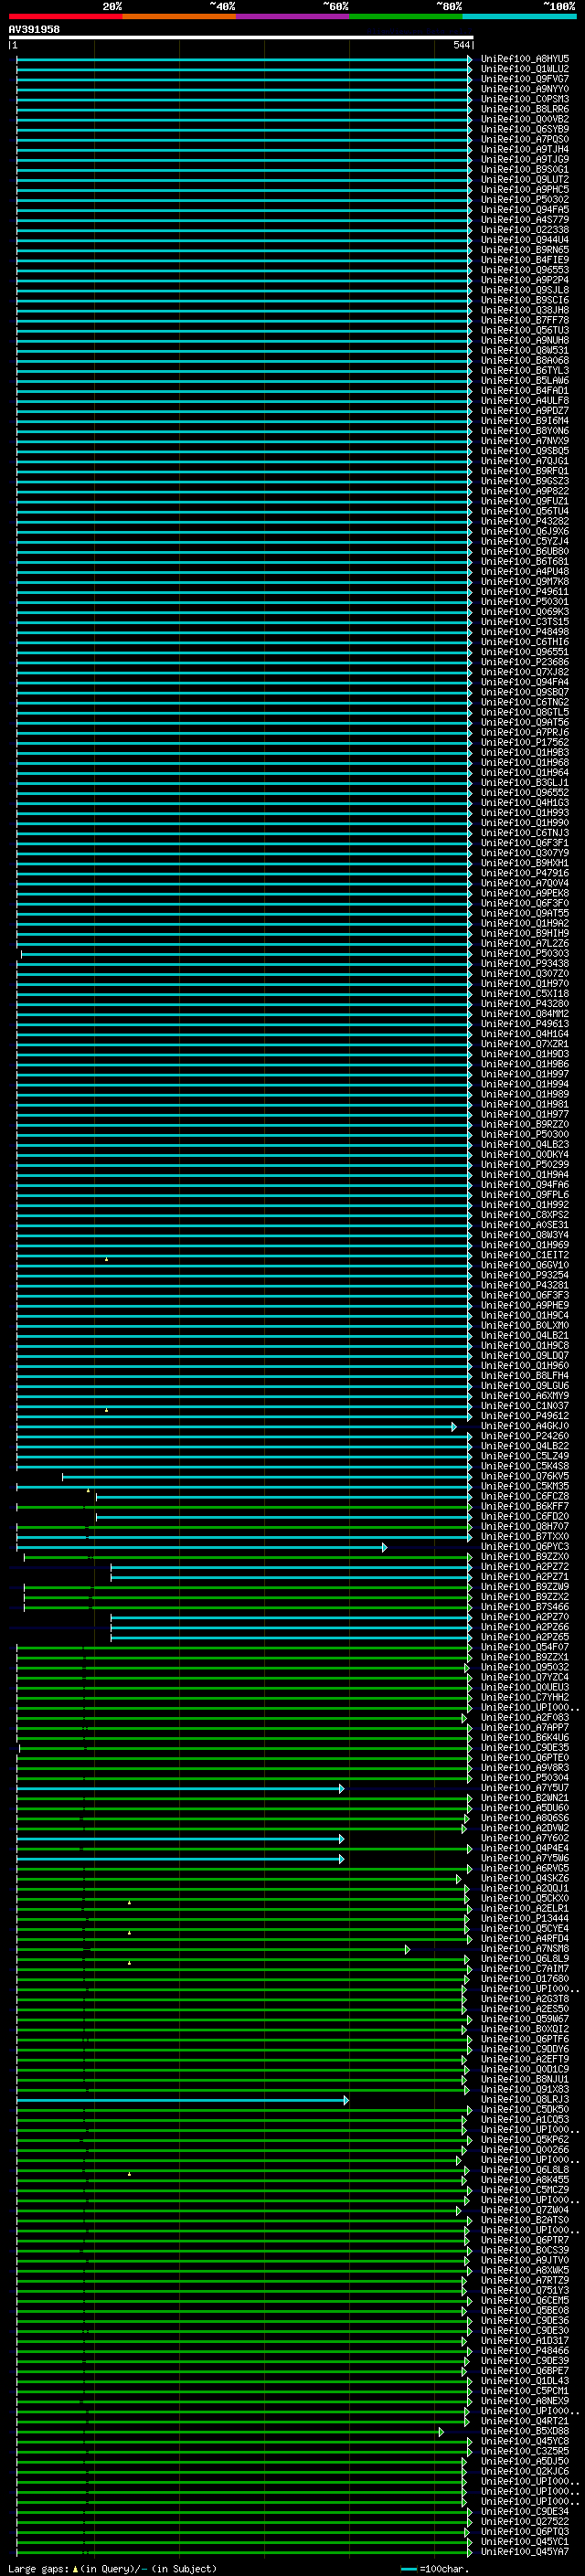585x2576 pixels.
Task: Select the UniRef100_C1EIT2 label
Action: click(x=524, y=1255)
